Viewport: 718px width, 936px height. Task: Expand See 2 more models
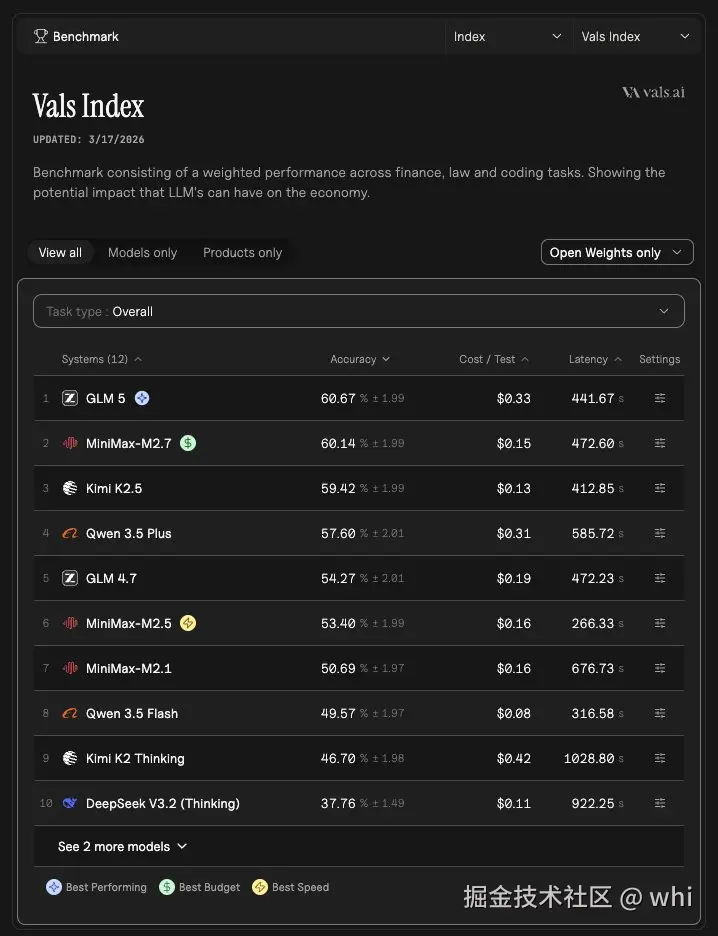pyautogui.click(x=123, y=847)
